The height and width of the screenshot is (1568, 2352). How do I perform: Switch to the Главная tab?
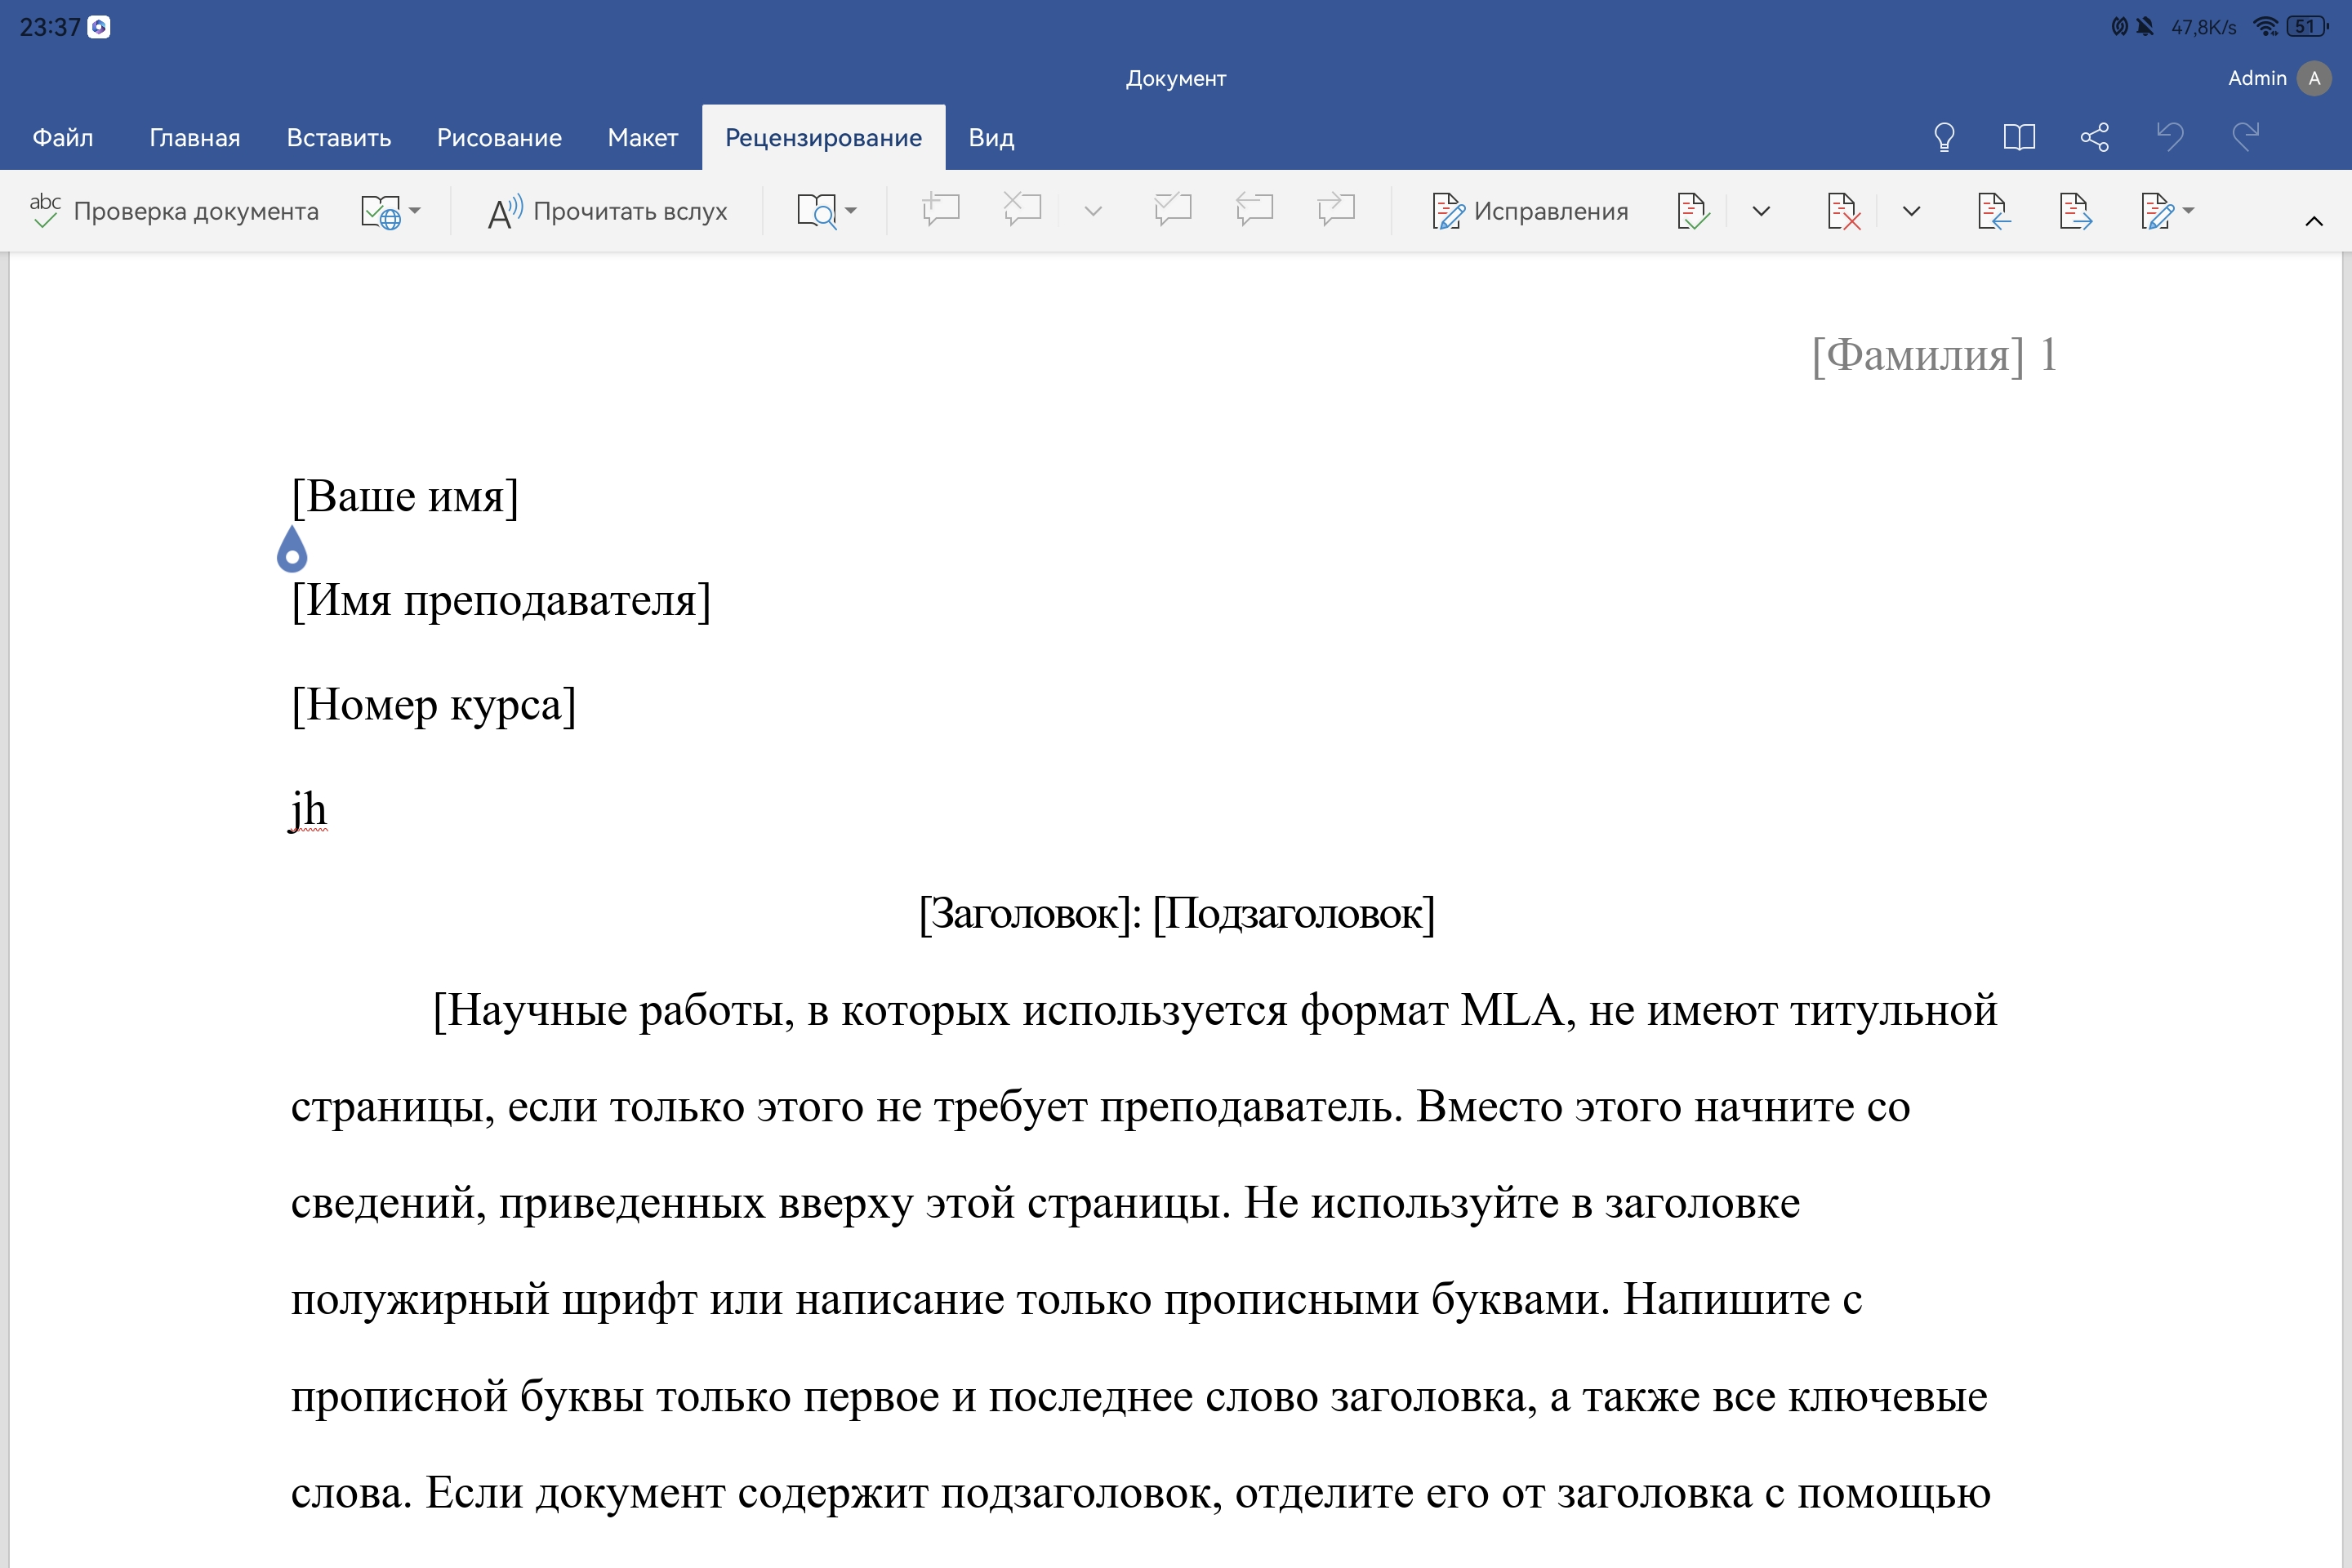tap(194, 138)
